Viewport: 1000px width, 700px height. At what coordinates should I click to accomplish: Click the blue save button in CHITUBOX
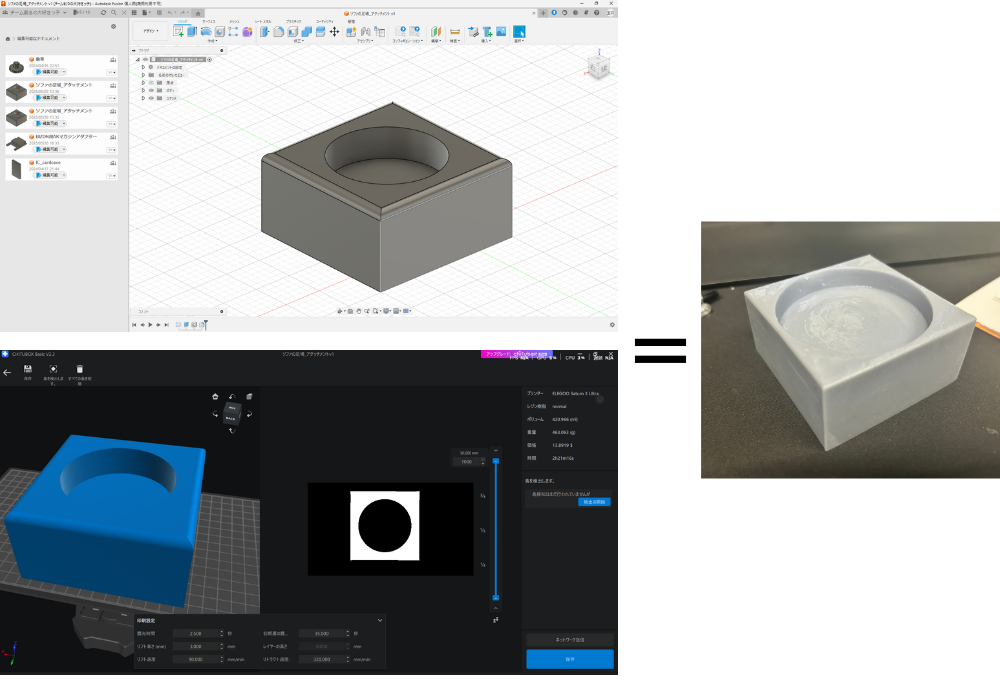click(x=570, y=659)
